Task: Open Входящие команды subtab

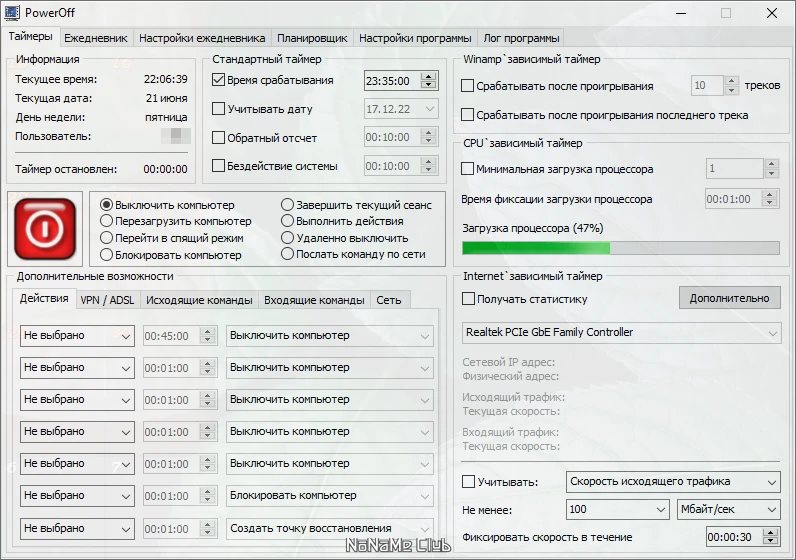Action: (x=314, y=300)
